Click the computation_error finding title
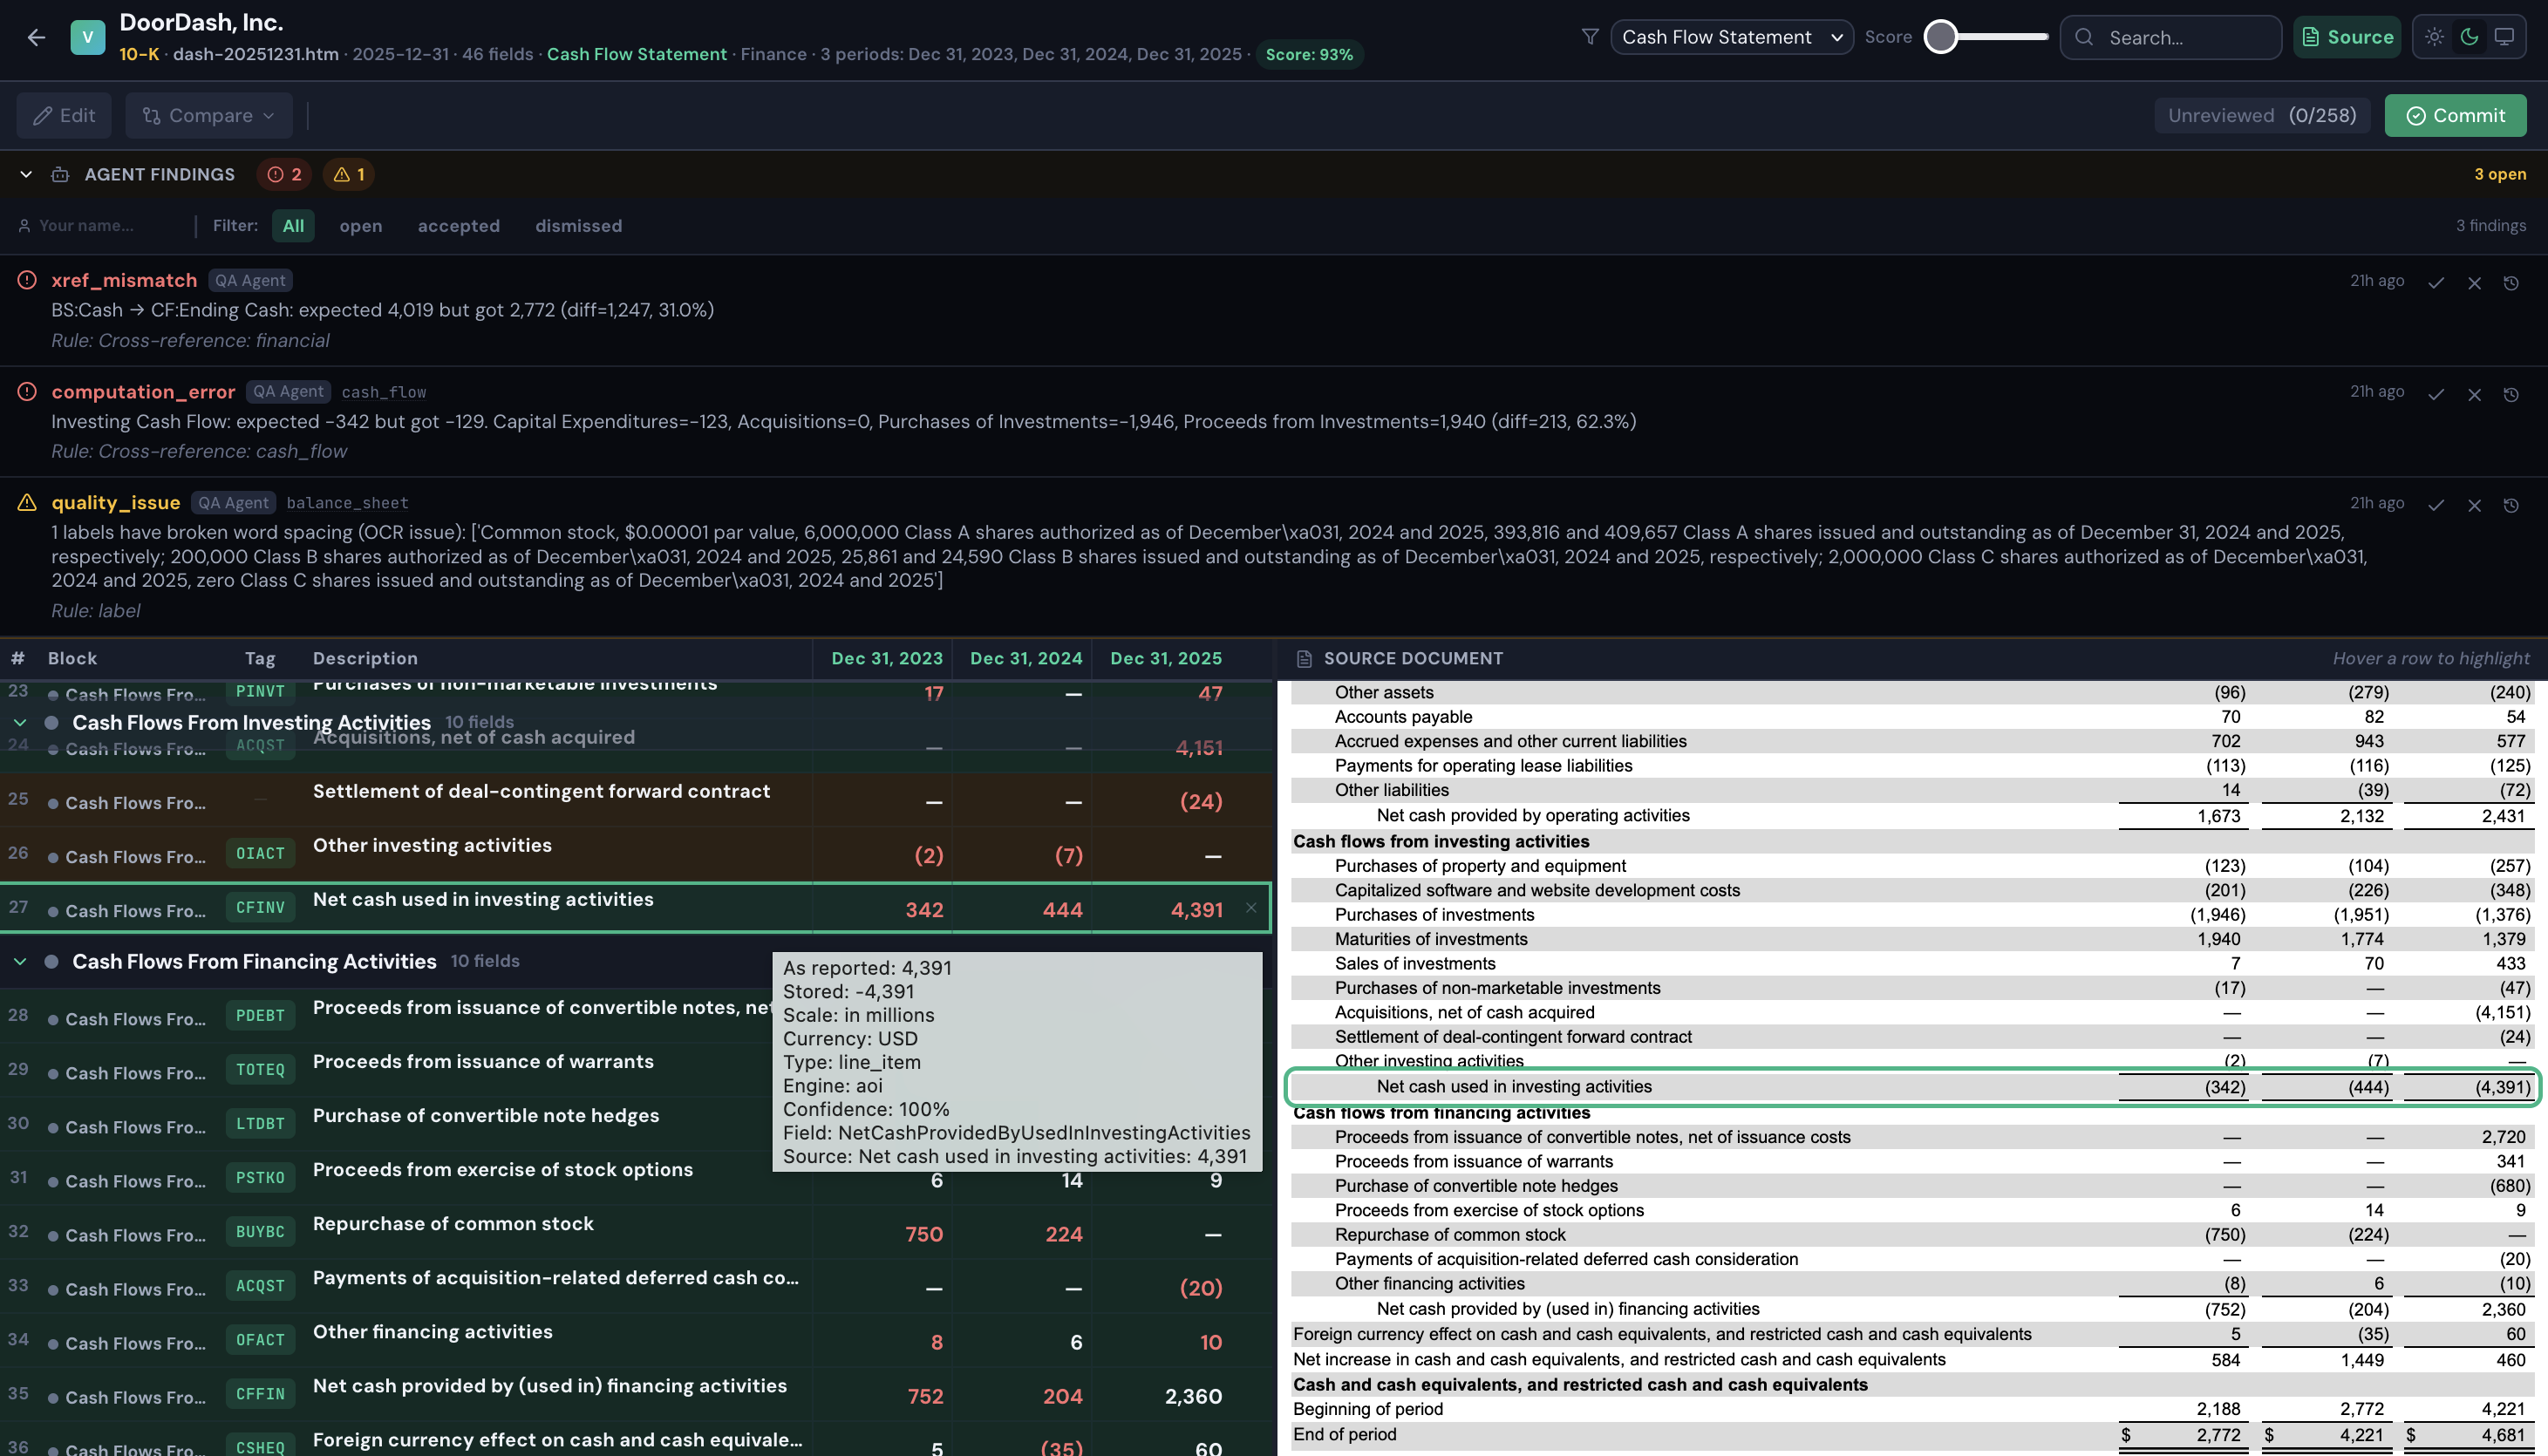This screenshot has height=1456, width=2548. click(x=143, y=391)
